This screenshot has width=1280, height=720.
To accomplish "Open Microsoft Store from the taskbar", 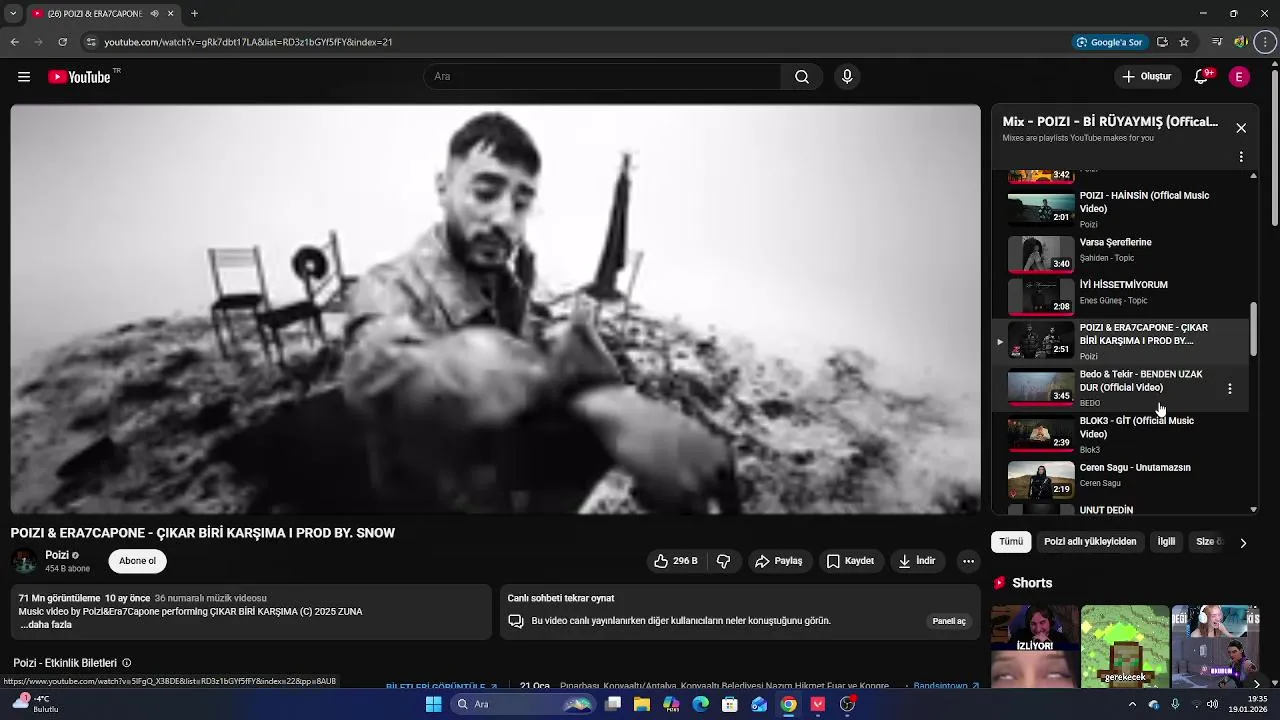I will (730, 704).
